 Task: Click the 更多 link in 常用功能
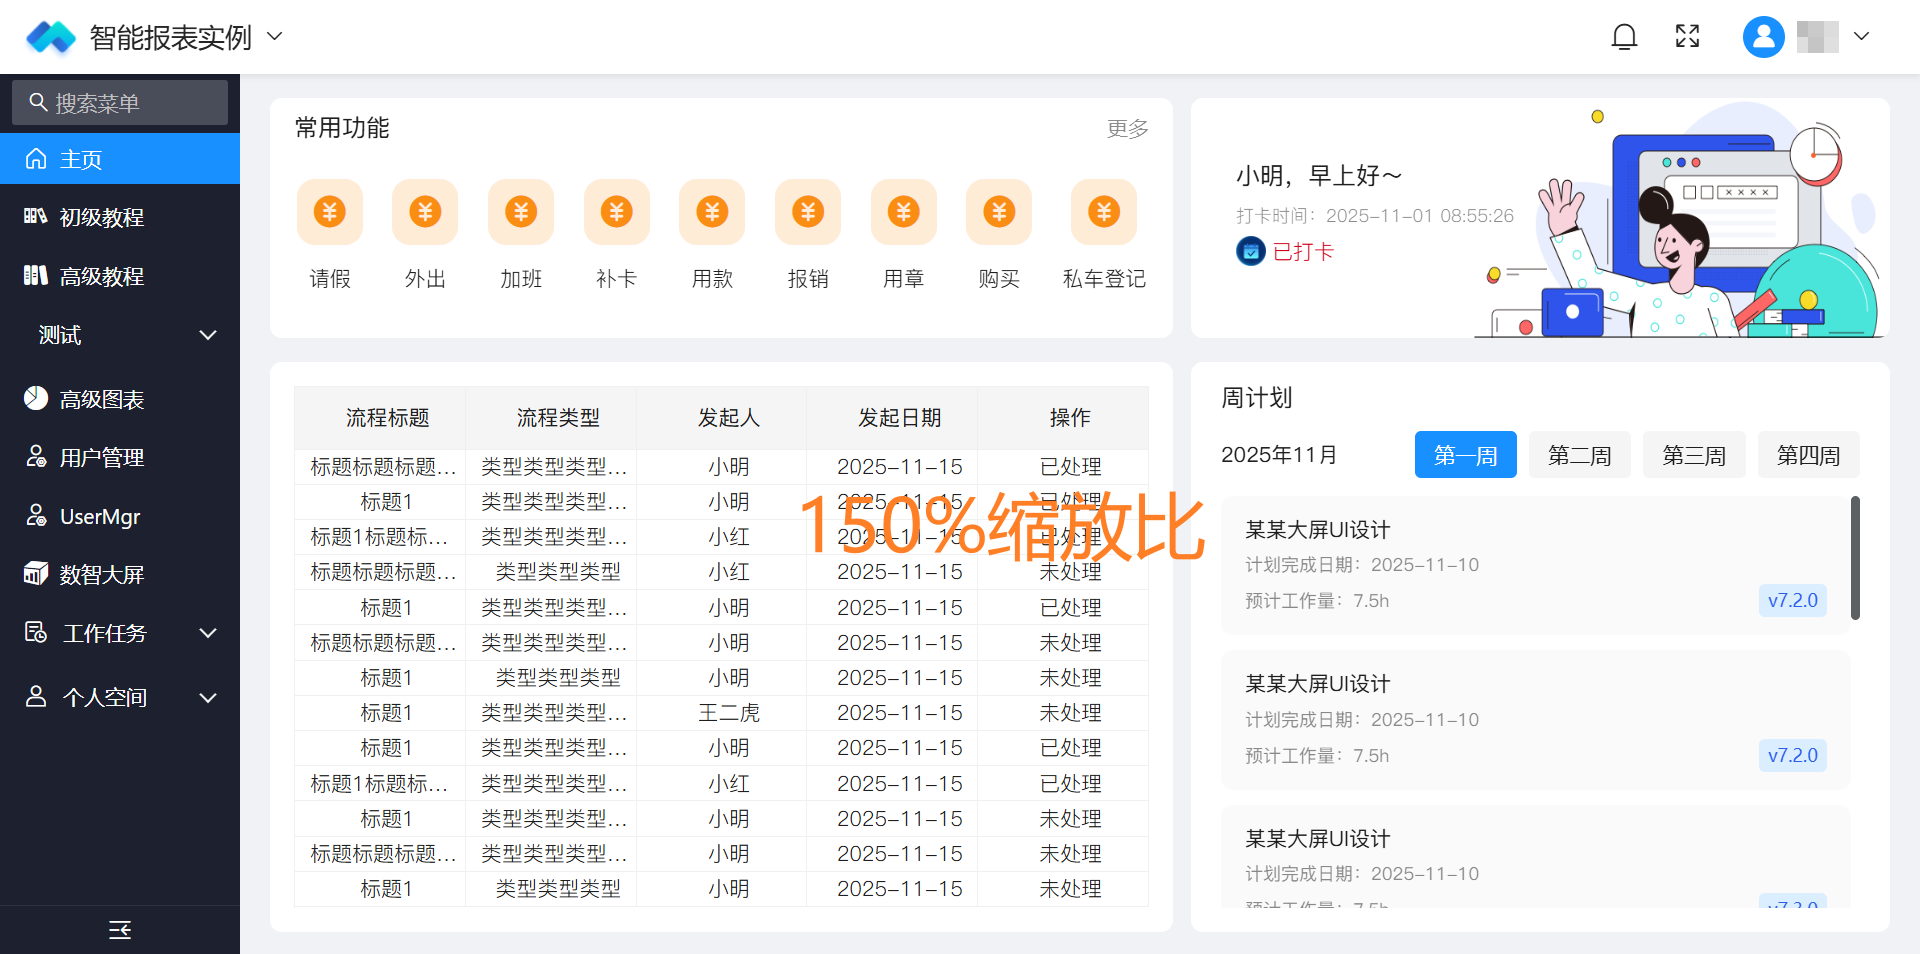pos(1127,129)
